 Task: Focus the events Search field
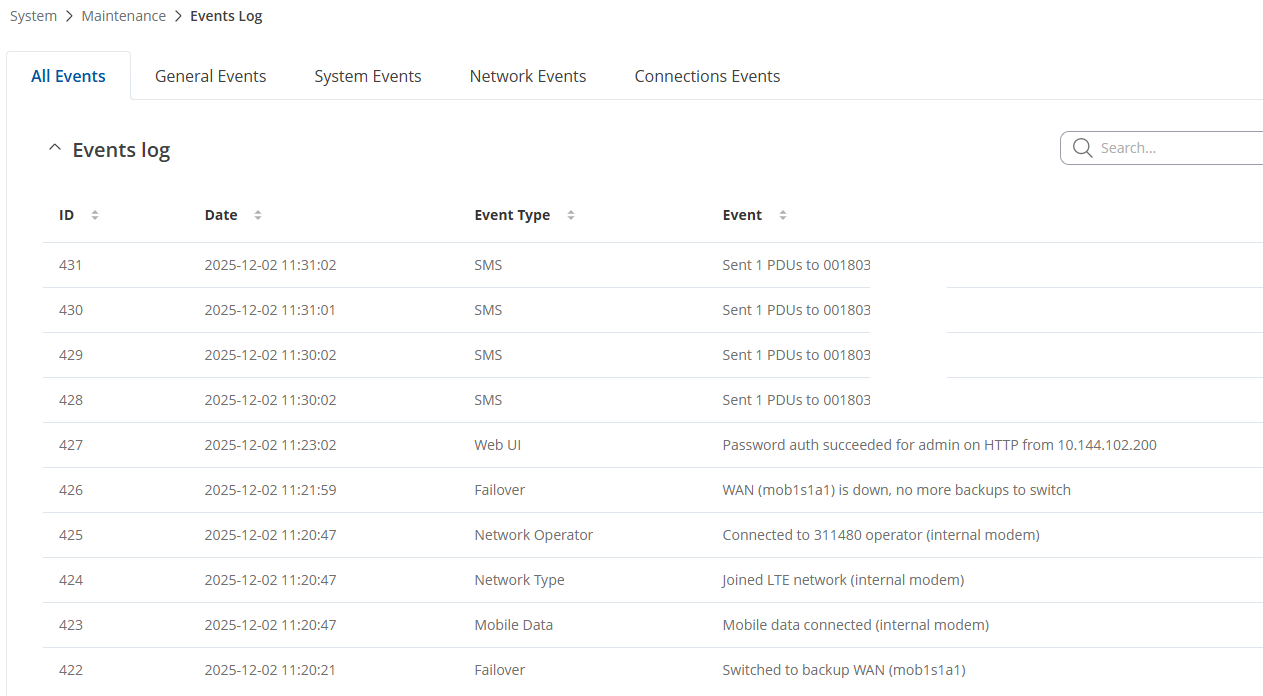[1170, 148]
